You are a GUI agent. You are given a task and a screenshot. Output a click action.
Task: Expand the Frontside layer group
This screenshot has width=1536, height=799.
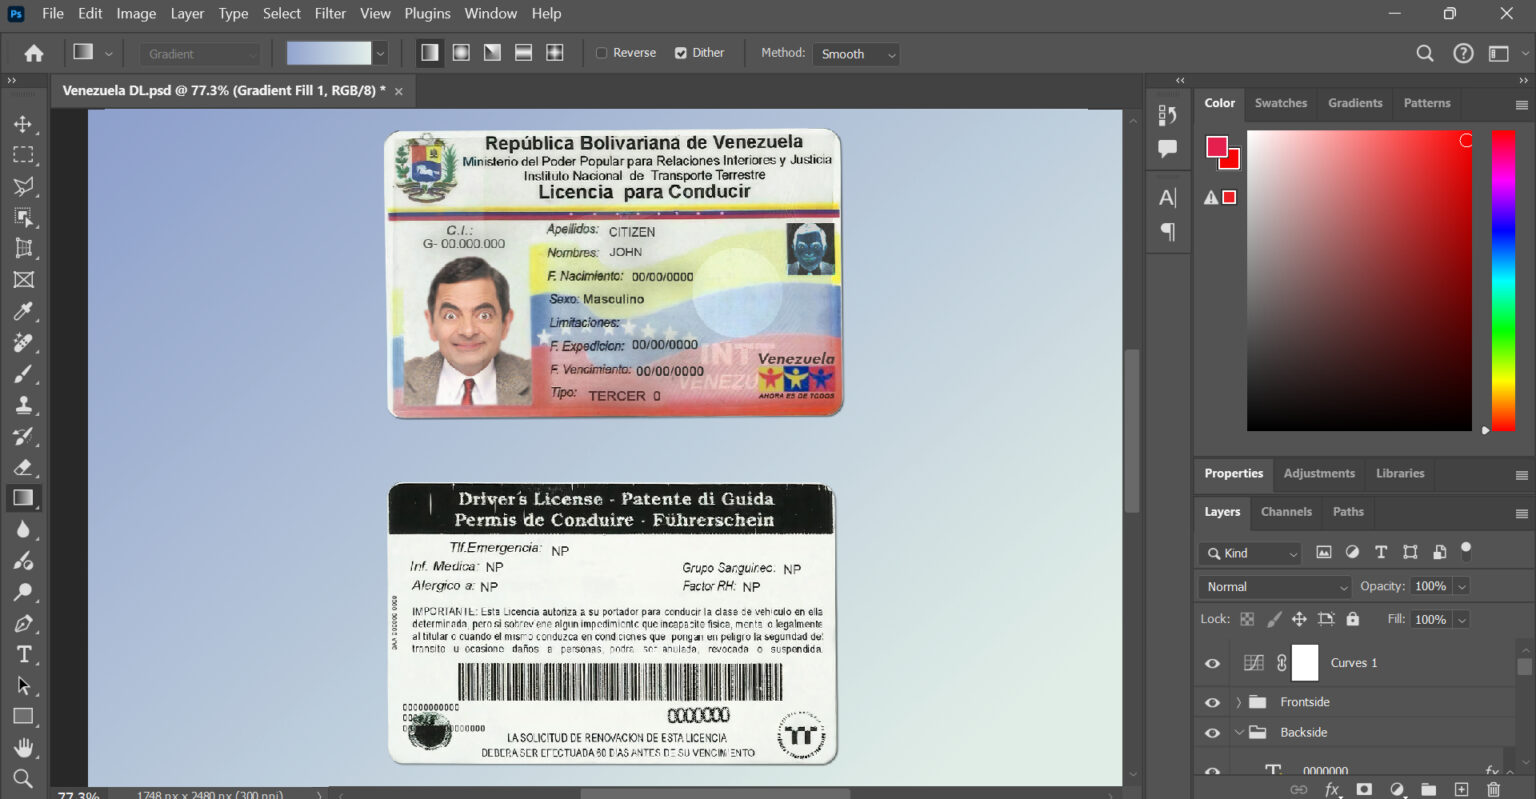tap(1238, 702)
